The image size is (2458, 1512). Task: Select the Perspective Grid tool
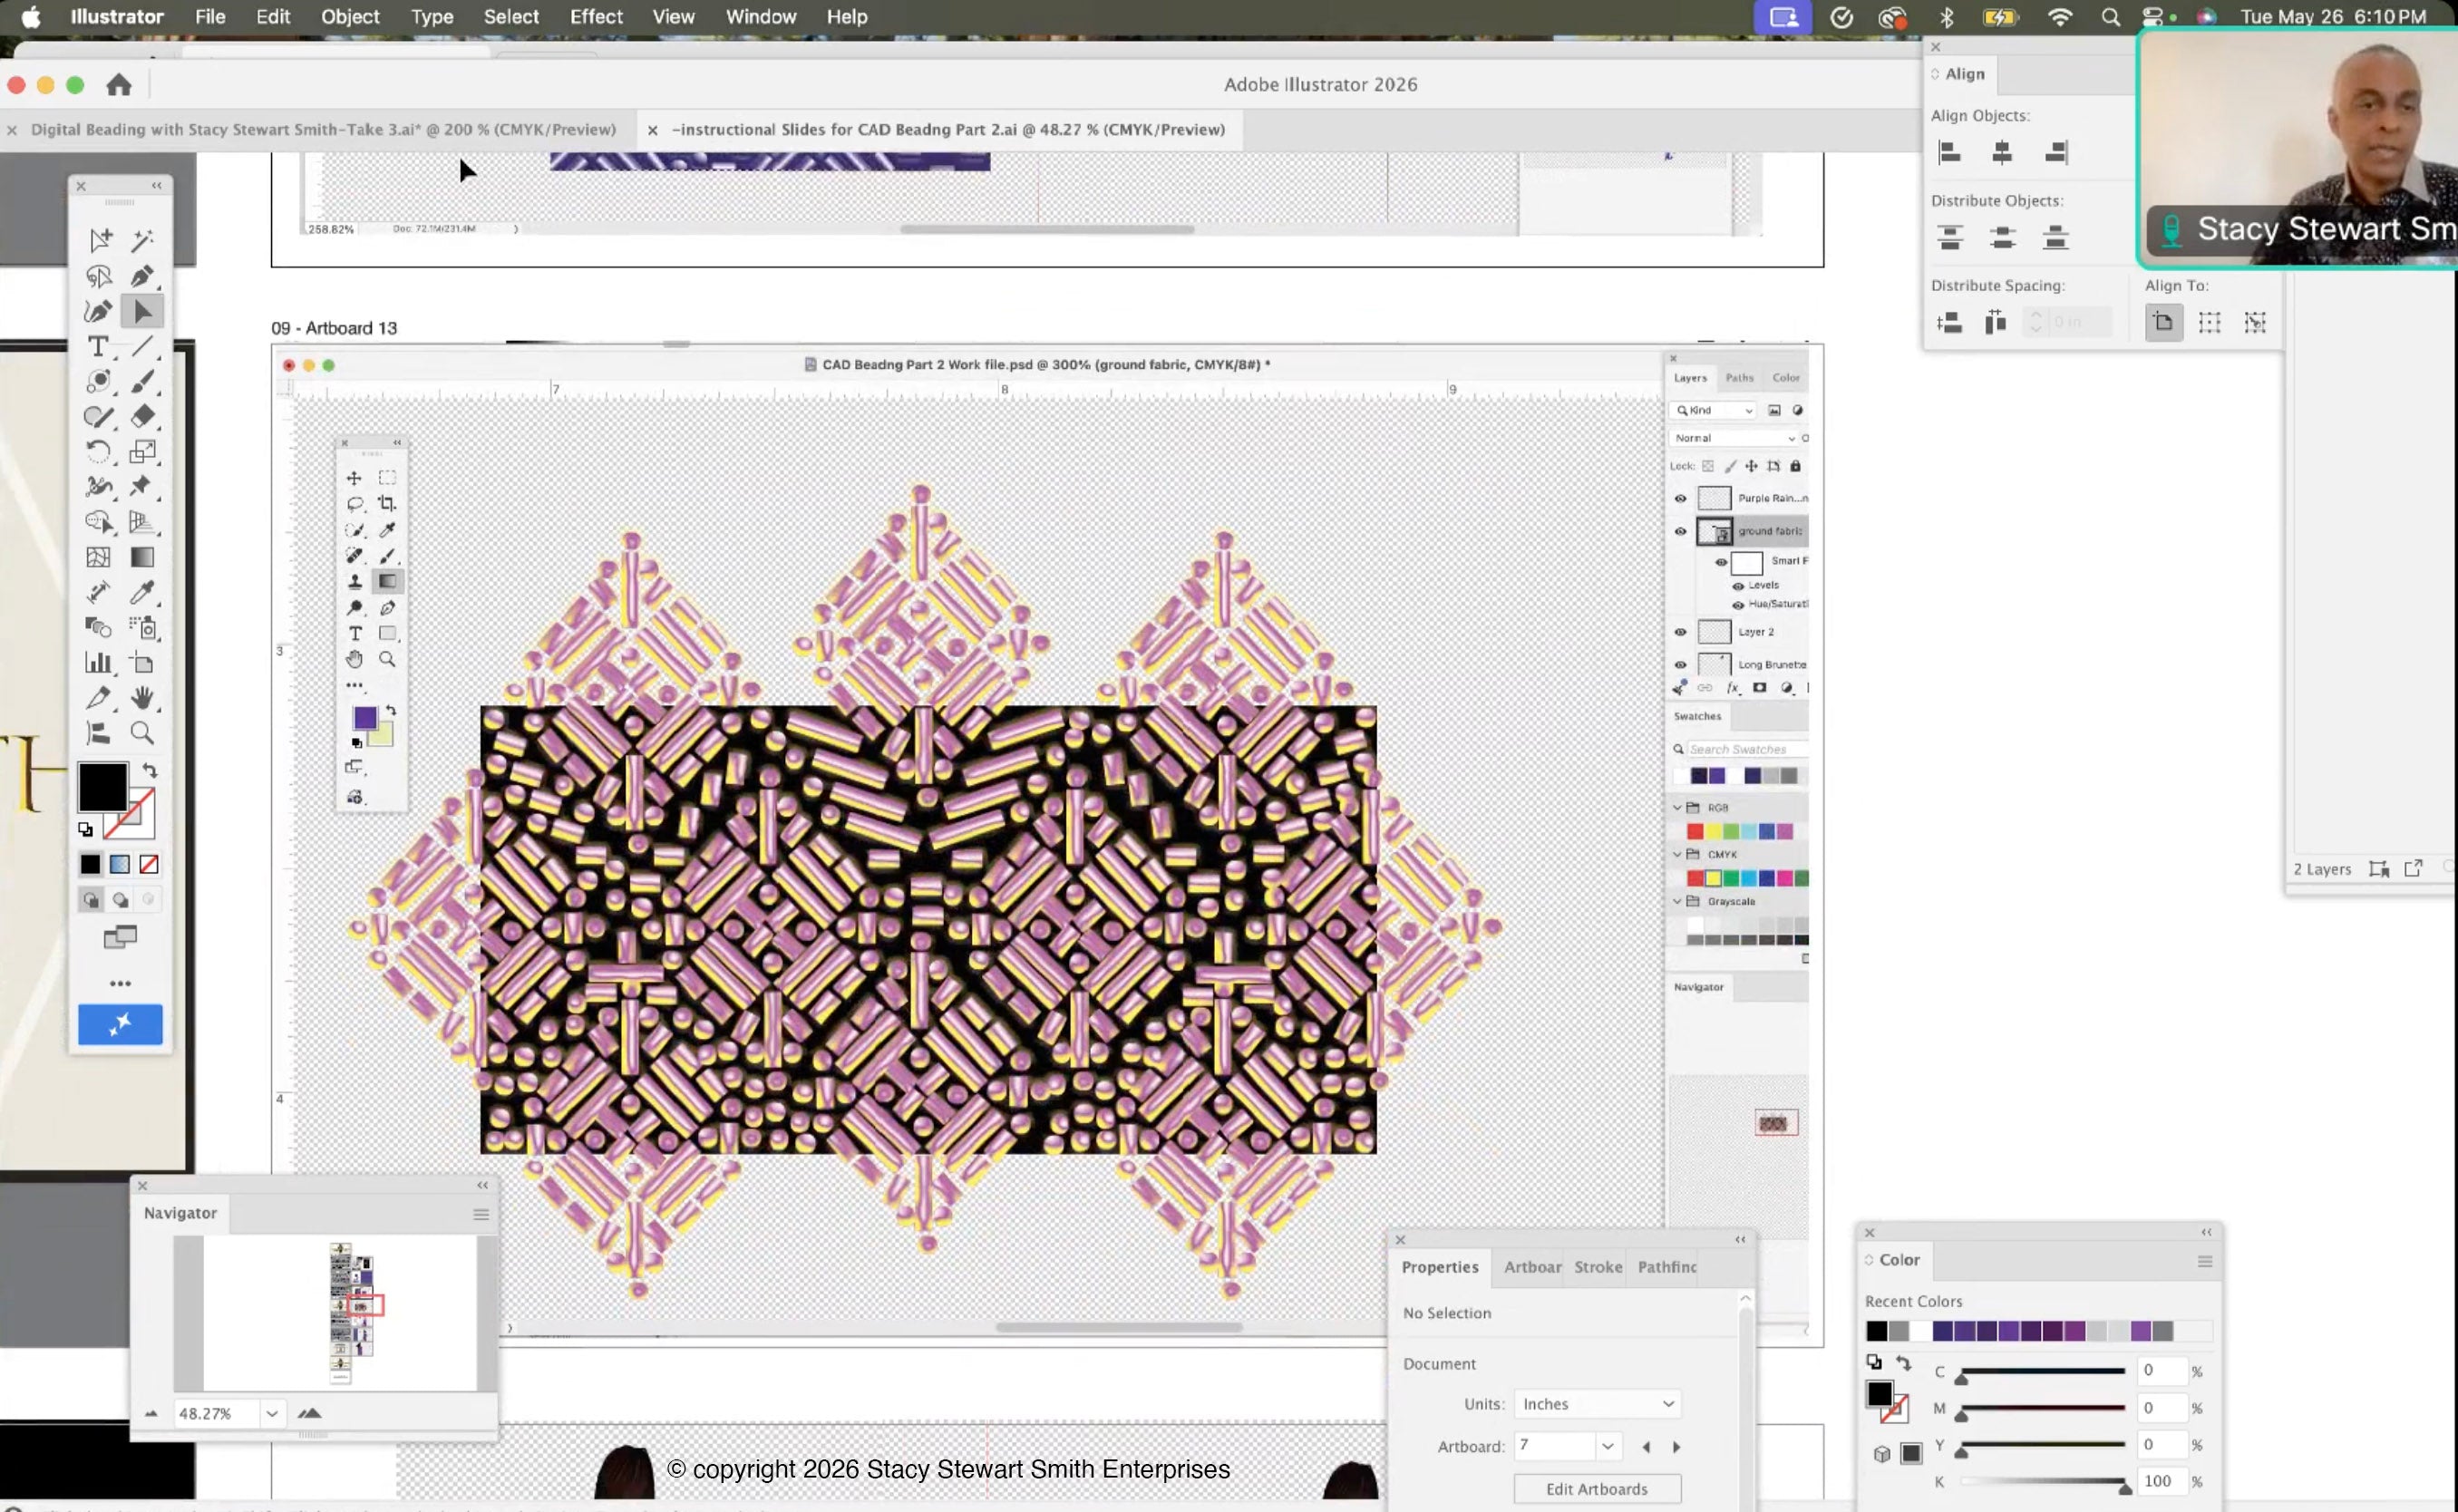(x=141, y=522)
